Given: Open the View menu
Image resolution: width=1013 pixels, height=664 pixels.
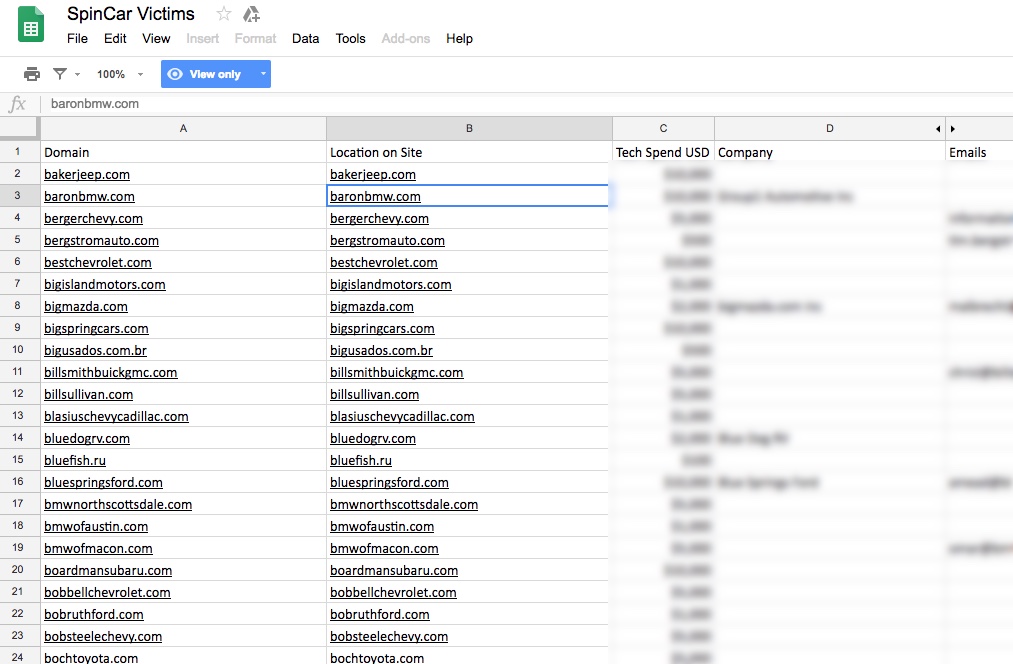Looking at the screenshot, I should click(x=156, y=39).
